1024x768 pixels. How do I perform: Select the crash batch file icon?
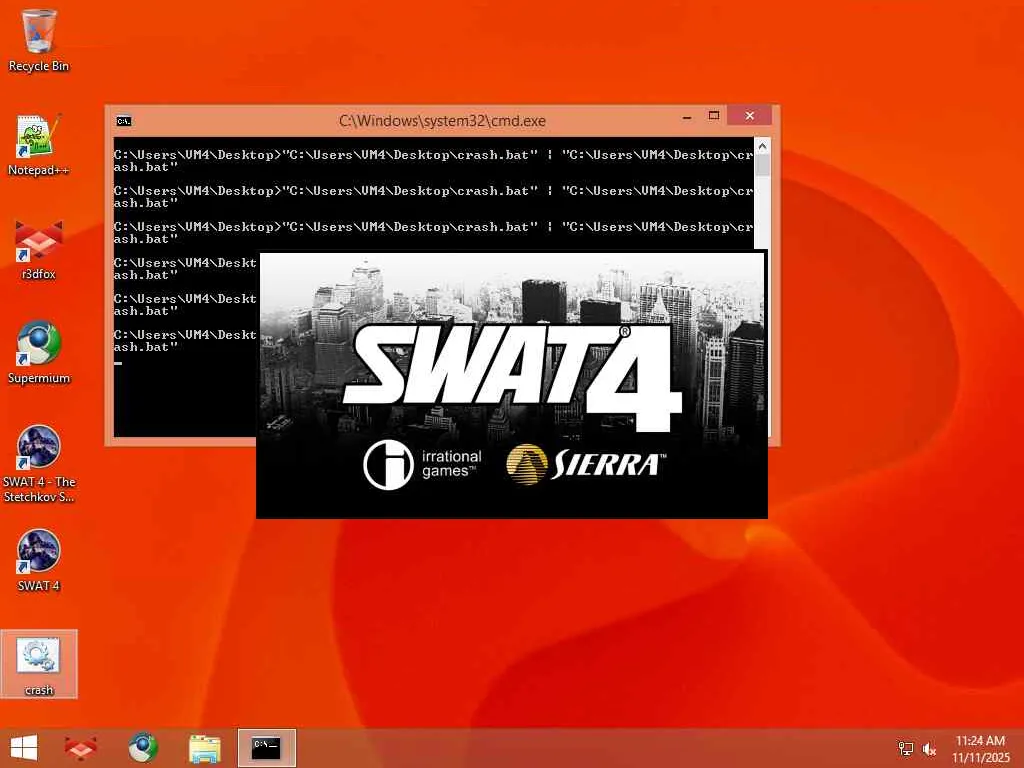coord(39,664)
